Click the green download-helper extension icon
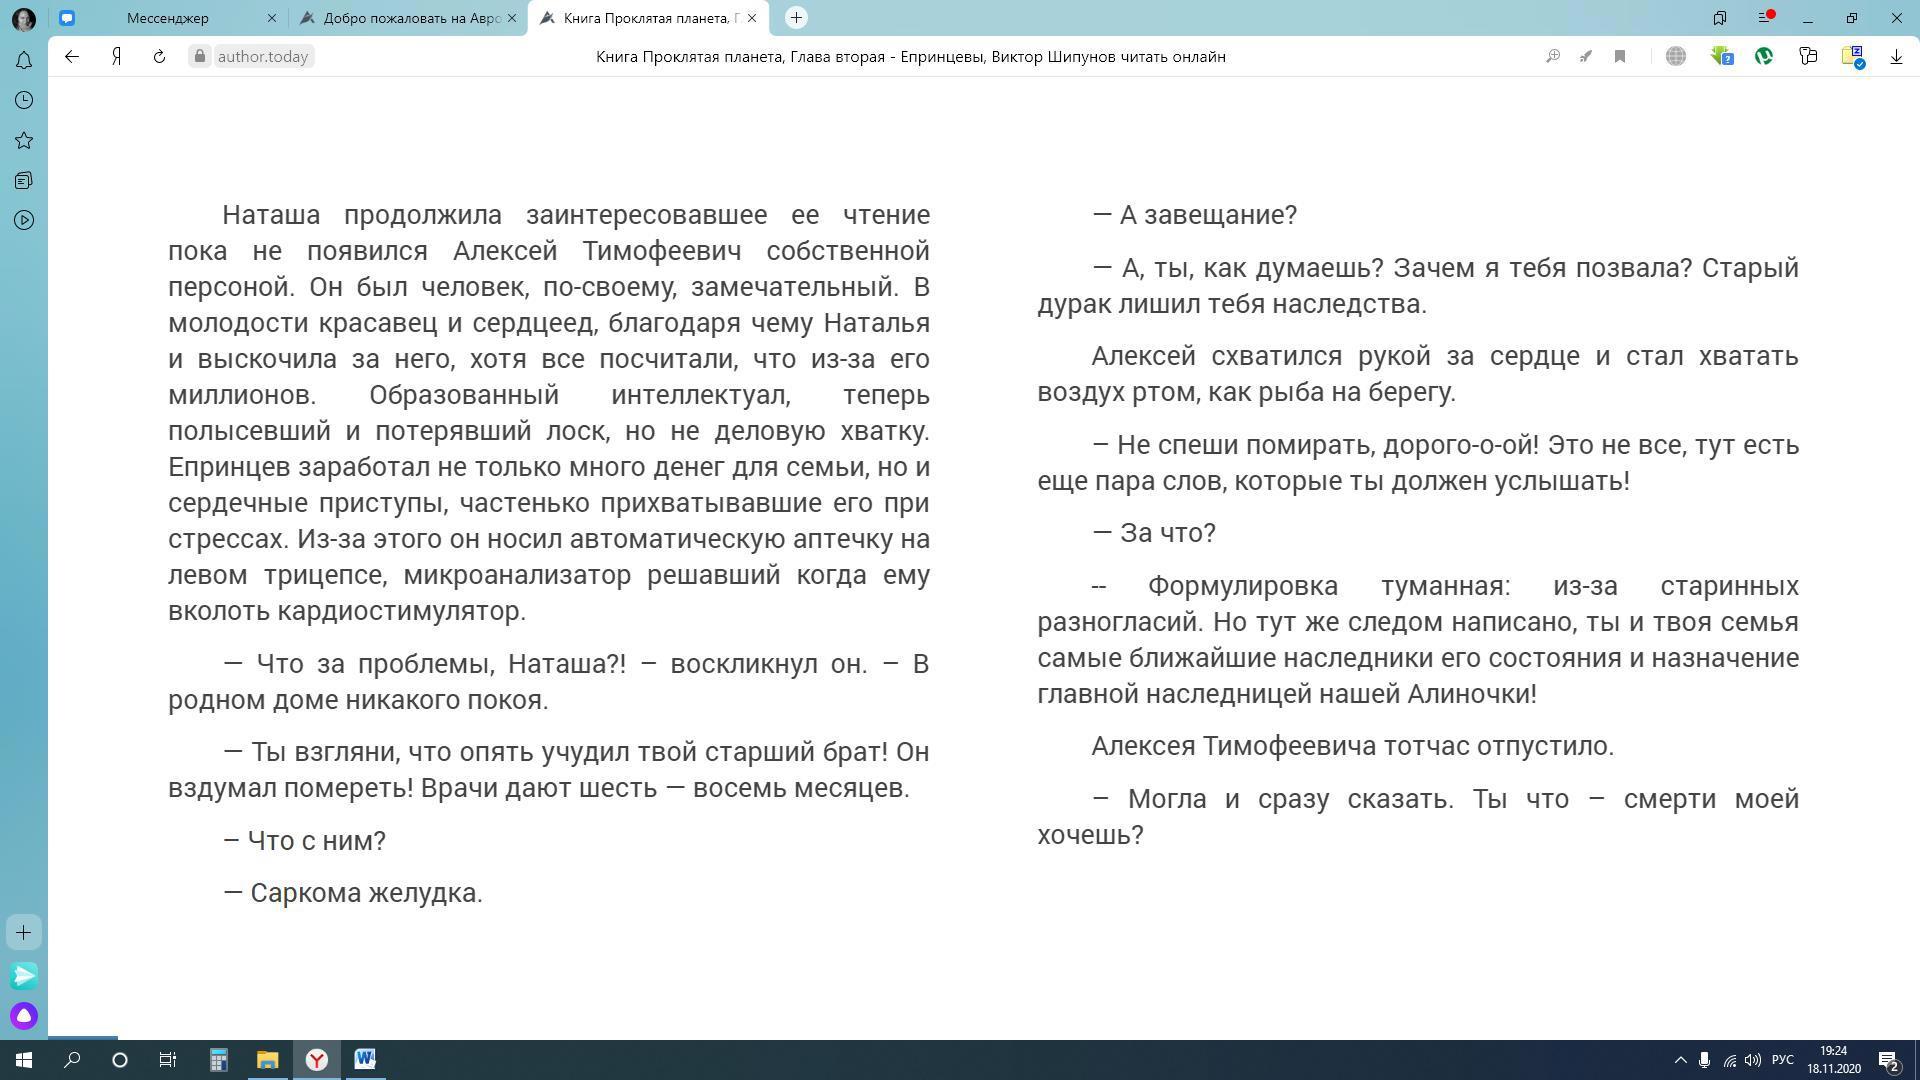The height and width of the screenshot is (1080, 1920). (x=1721, y=57)
